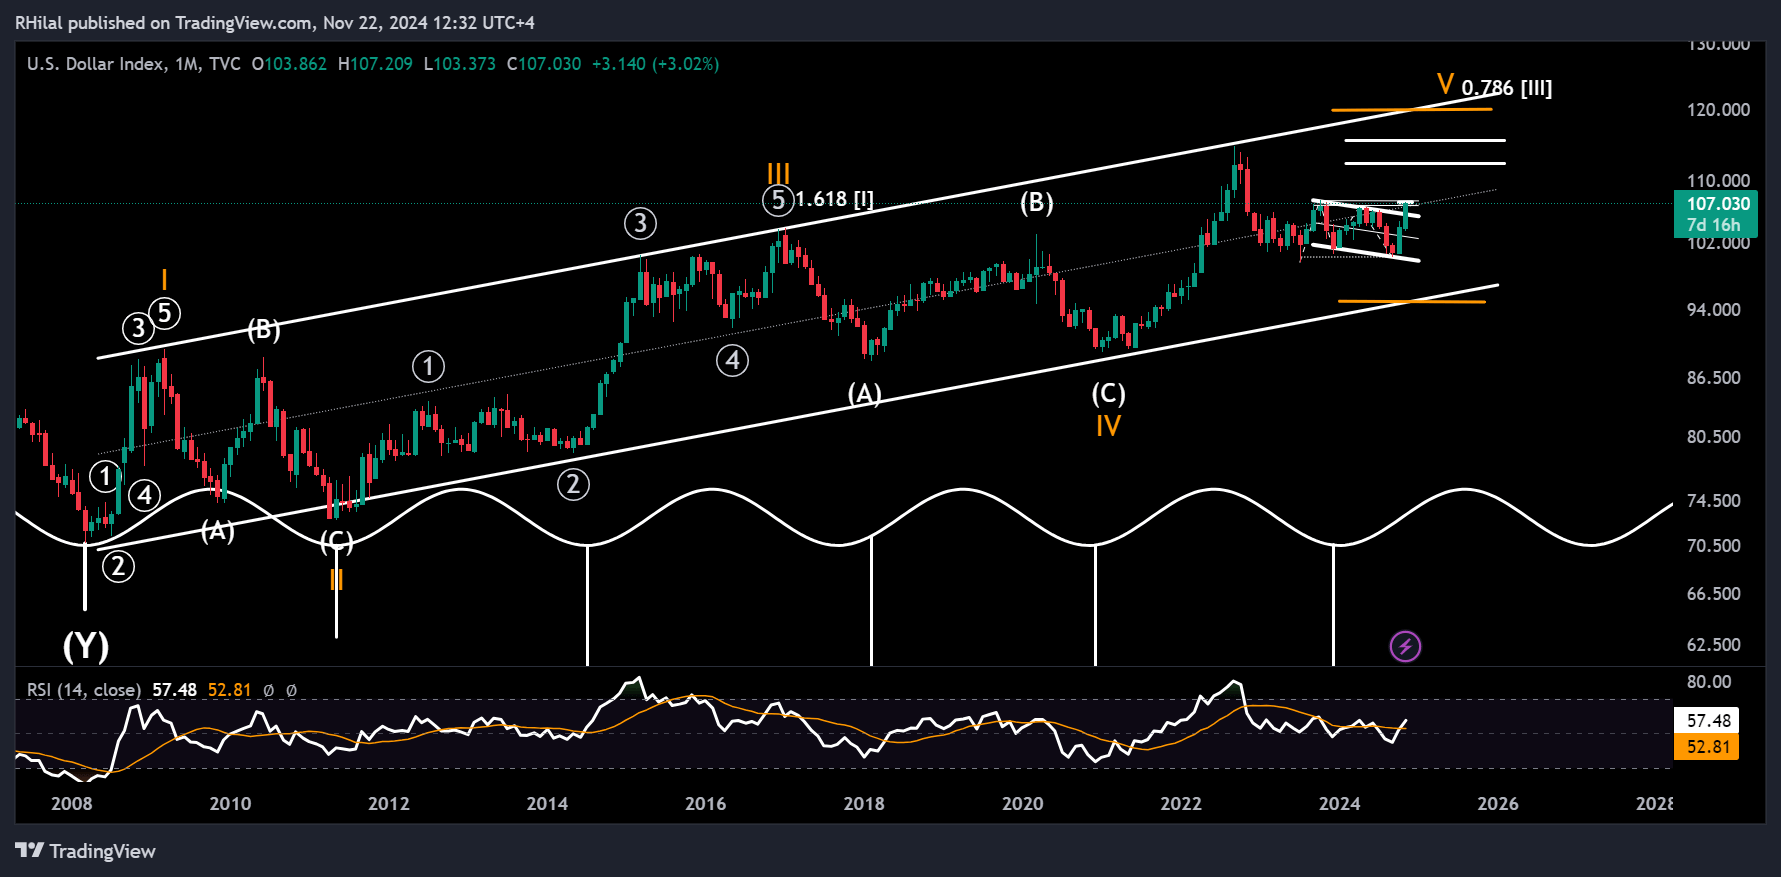Select the (B) label near the 2020 peak
Viewport: 1781px width, 877px height.
click(1037, 203)
